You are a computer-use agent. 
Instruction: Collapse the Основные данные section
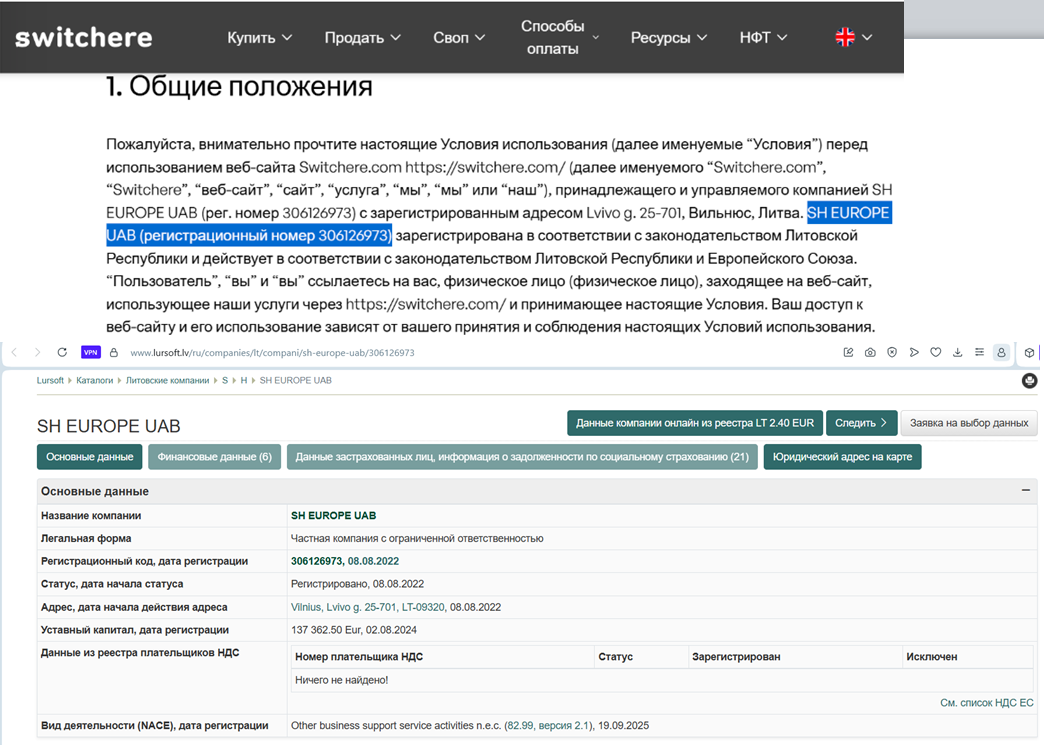point(1025,490)
